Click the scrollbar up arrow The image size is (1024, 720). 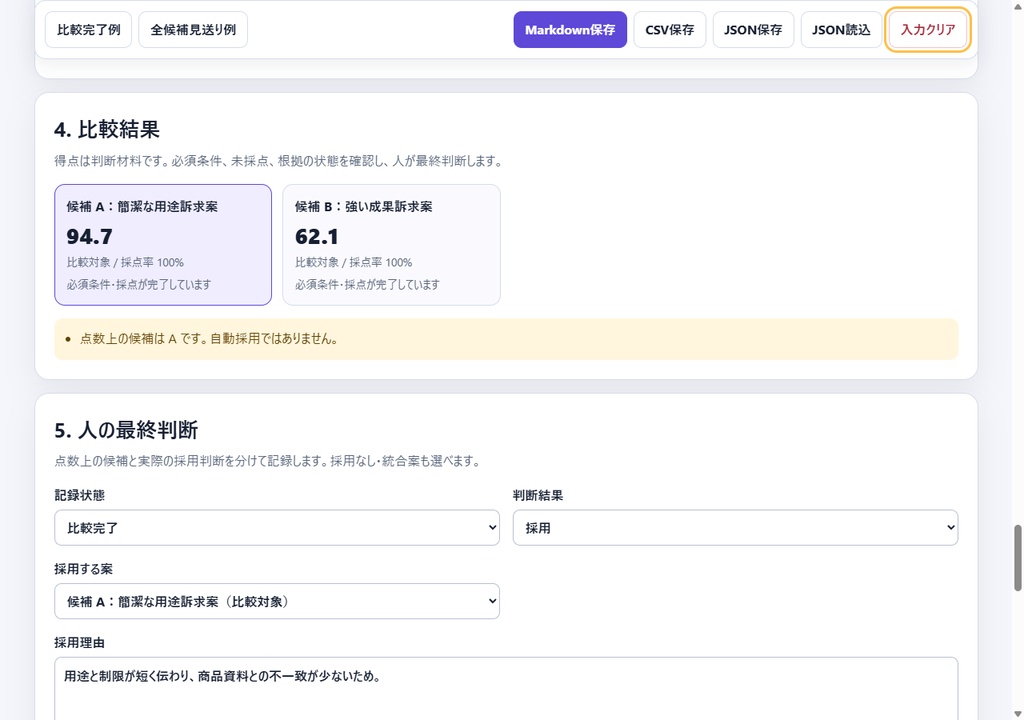click(x=1017, y=5)
